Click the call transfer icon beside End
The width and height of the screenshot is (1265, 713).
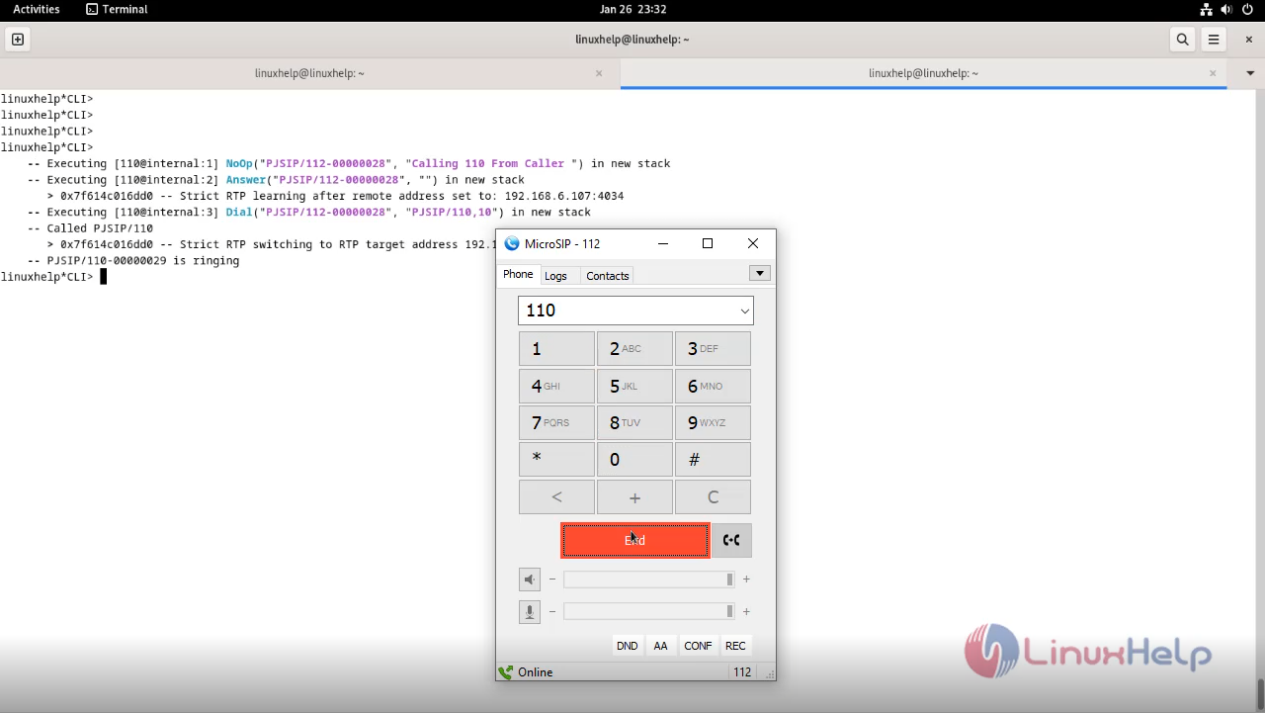731,540
